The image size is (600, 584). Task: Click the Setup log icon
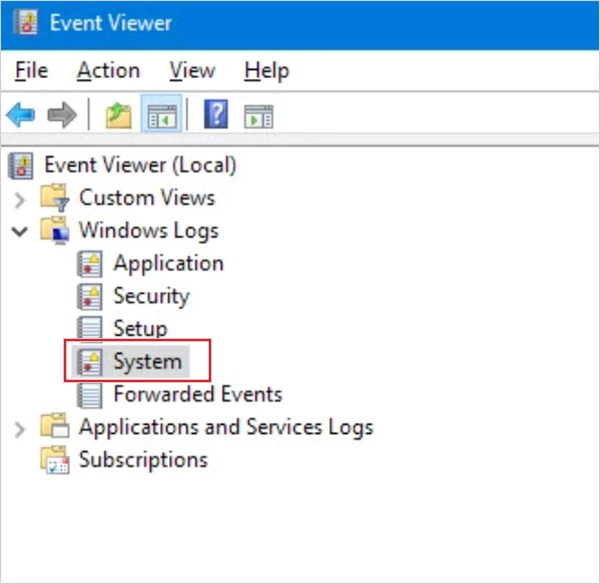pos(90,328)
